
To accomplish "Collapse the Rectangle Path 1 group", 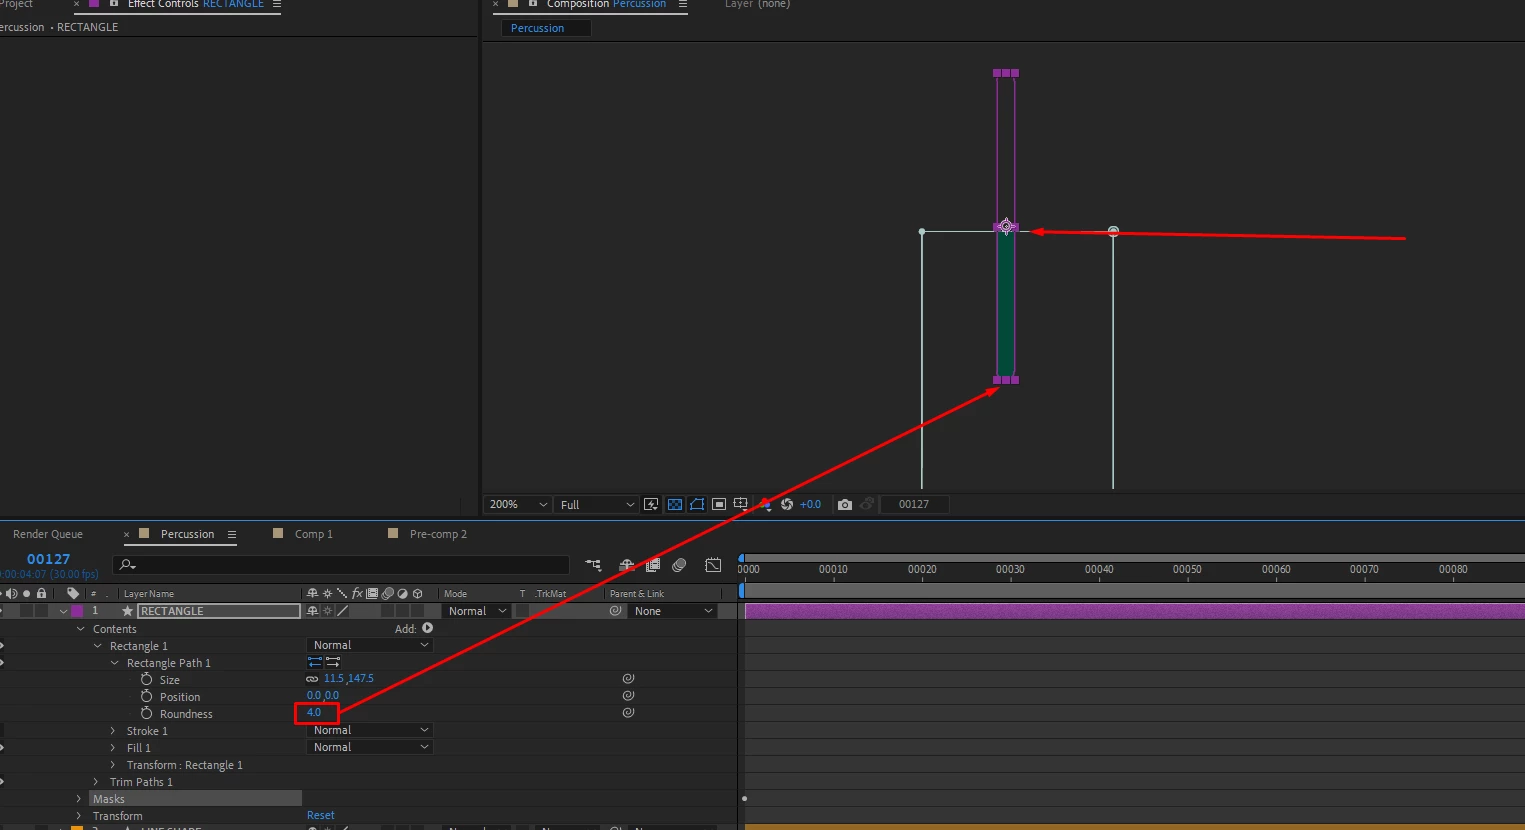I will (114, 663).
